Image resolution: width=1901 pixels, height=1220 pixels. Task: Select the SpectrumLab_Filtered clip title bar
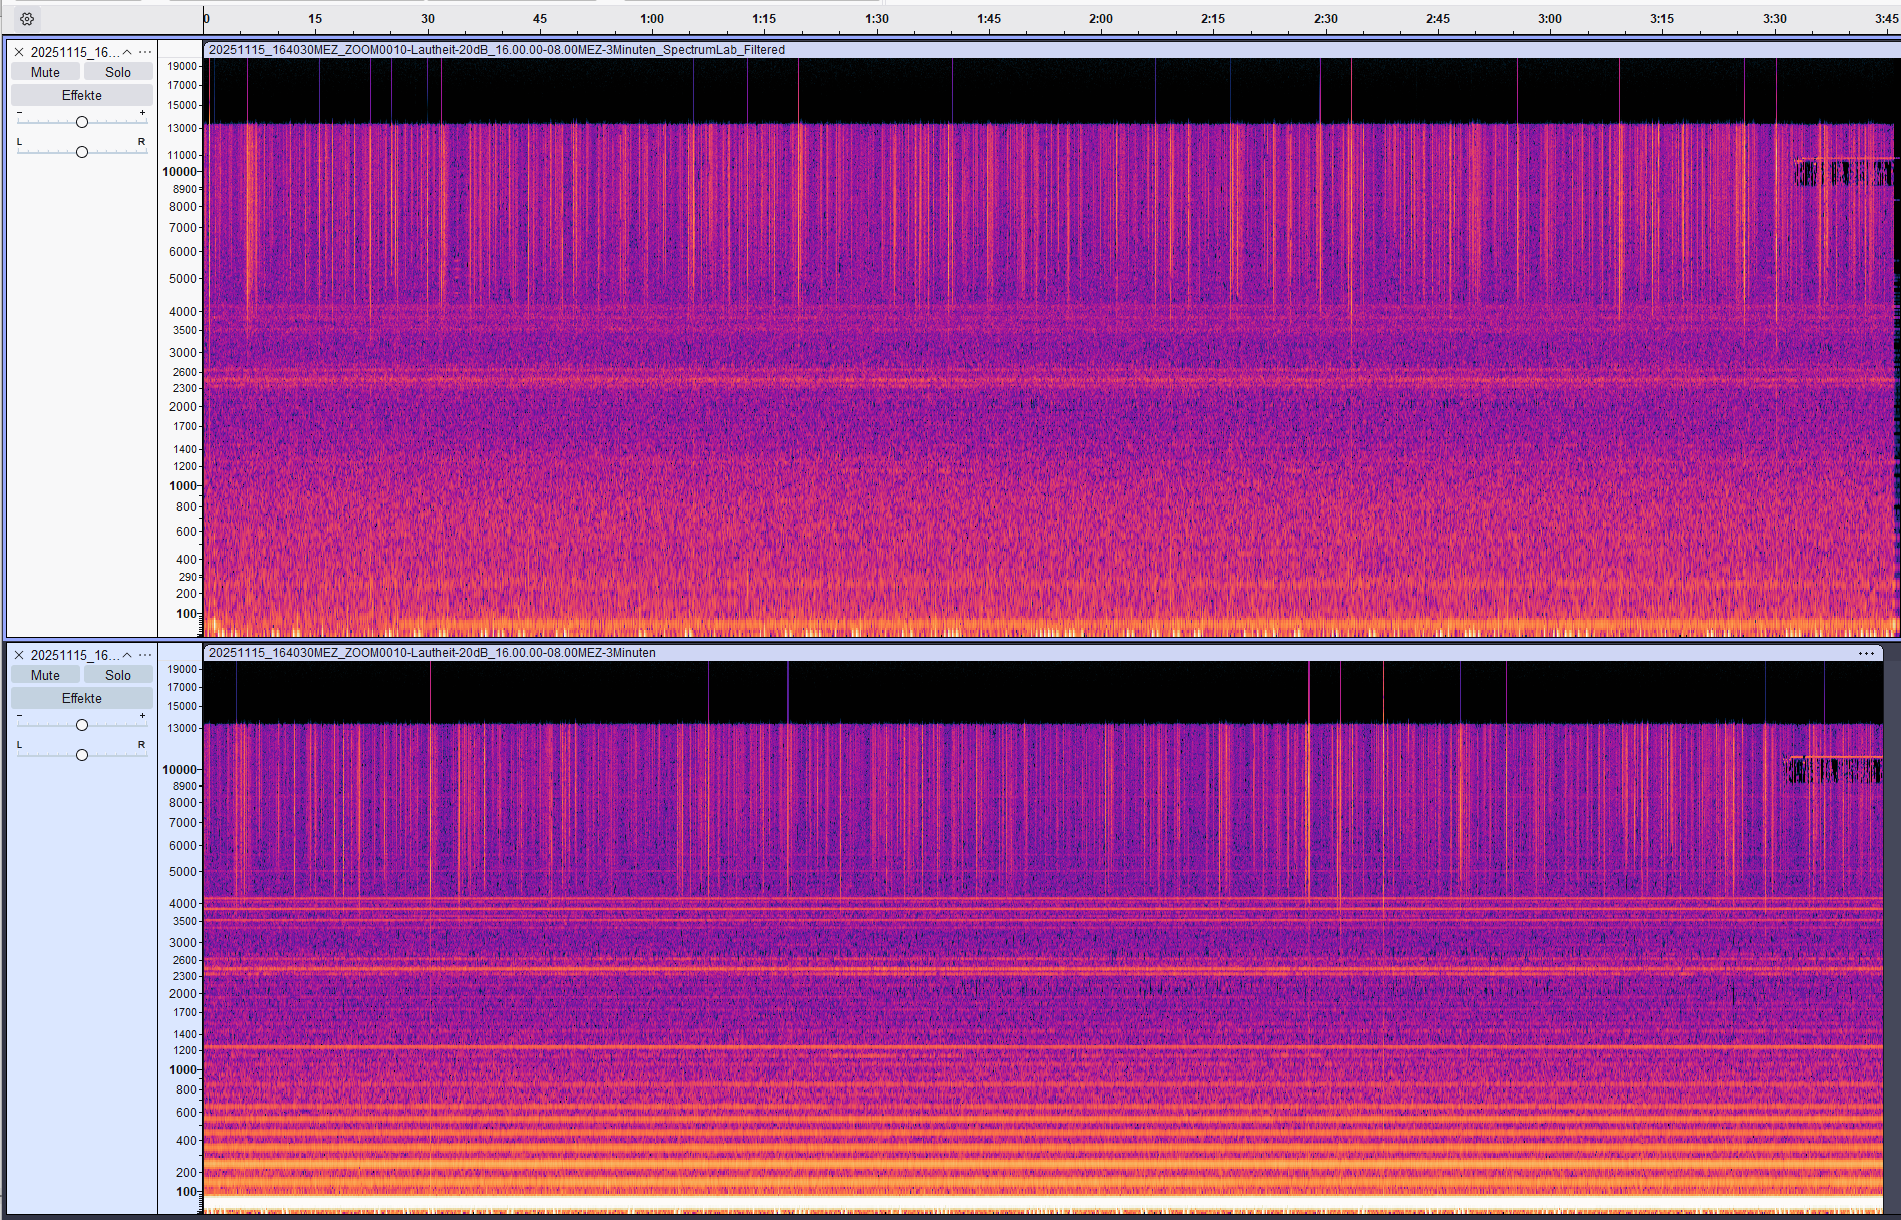coord(1000,50)
